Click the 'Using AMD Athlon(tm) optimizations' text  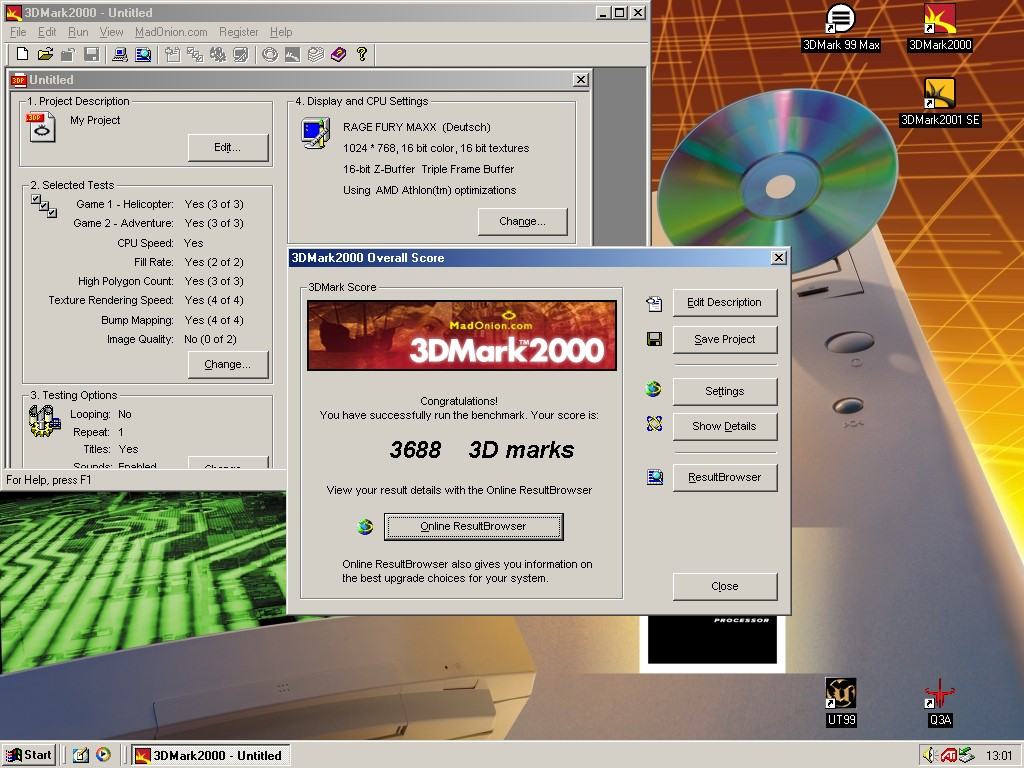point(430,190)
